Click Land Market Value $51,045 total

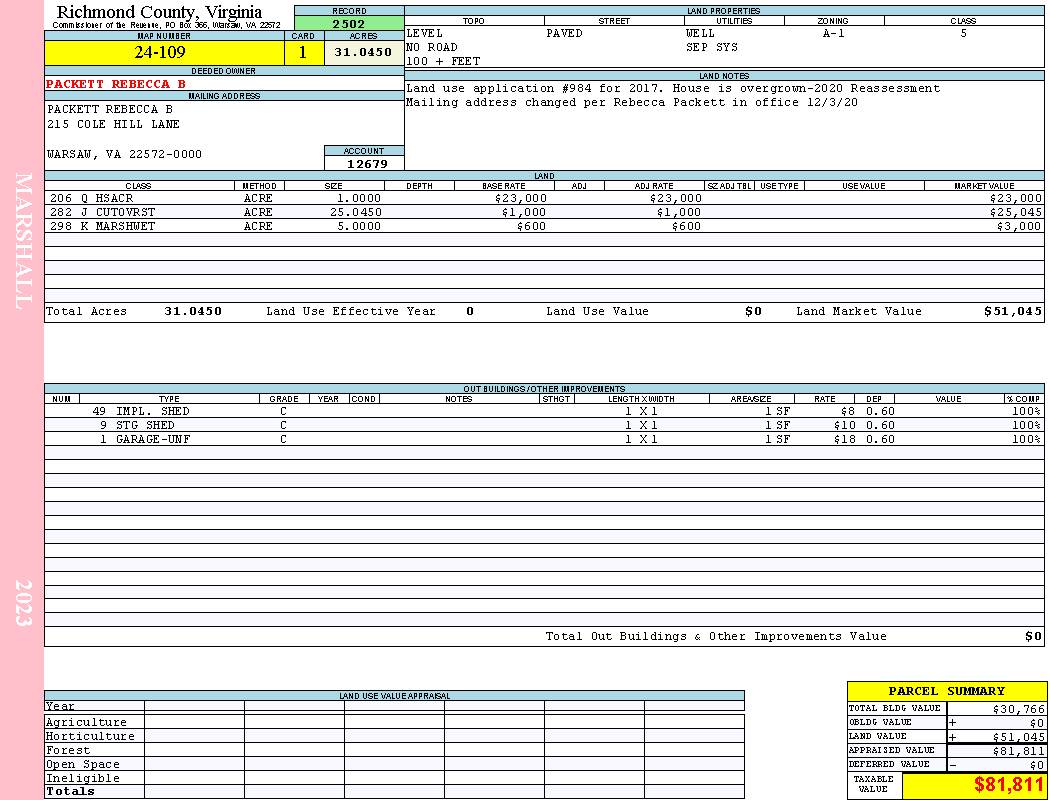[x=1012, y=311]
